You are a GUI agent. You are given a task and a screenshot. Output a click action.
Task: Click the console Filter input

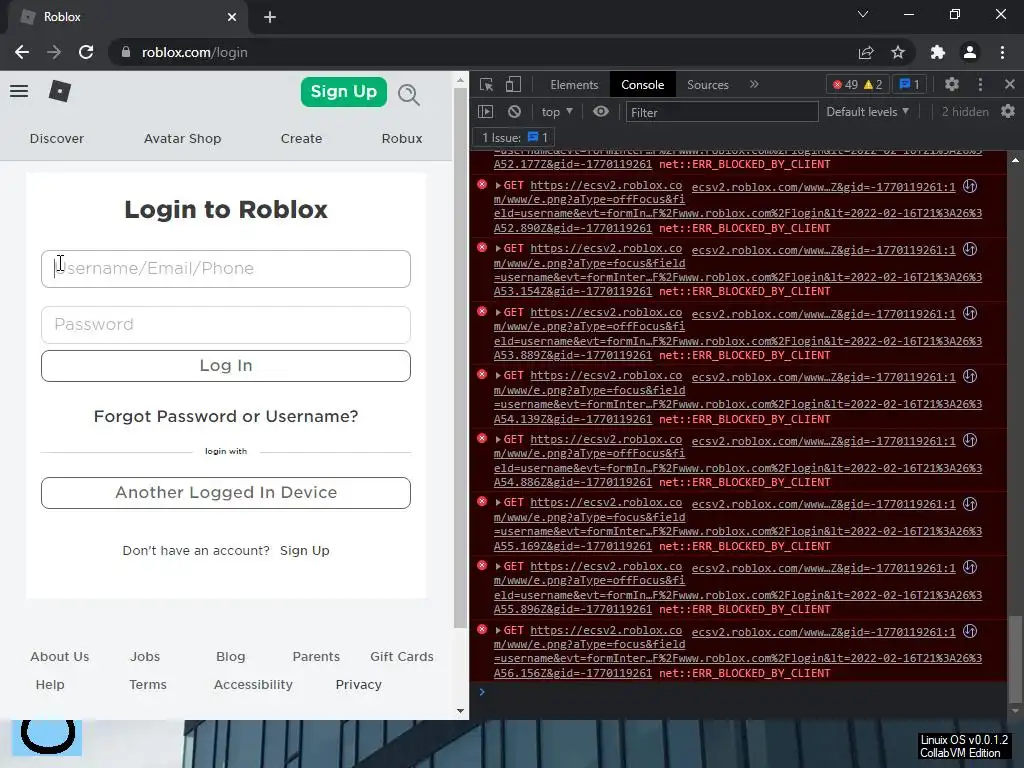pos(722,112)
